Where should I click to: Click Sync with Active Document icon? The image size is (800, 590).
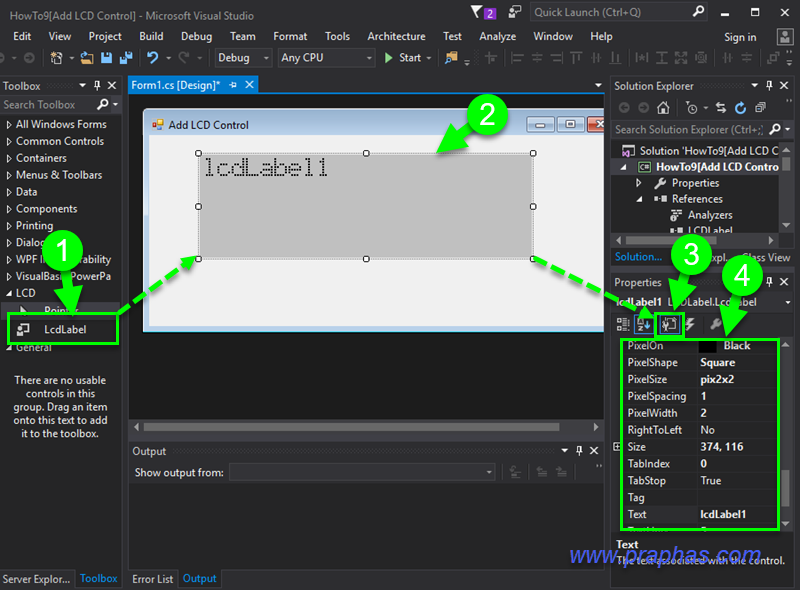pos(720,108)
